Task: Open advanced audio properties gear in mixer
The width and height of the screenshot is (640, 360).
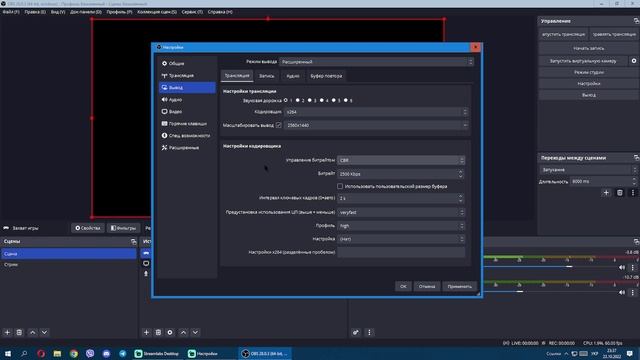Action: (x=356, y=332)
